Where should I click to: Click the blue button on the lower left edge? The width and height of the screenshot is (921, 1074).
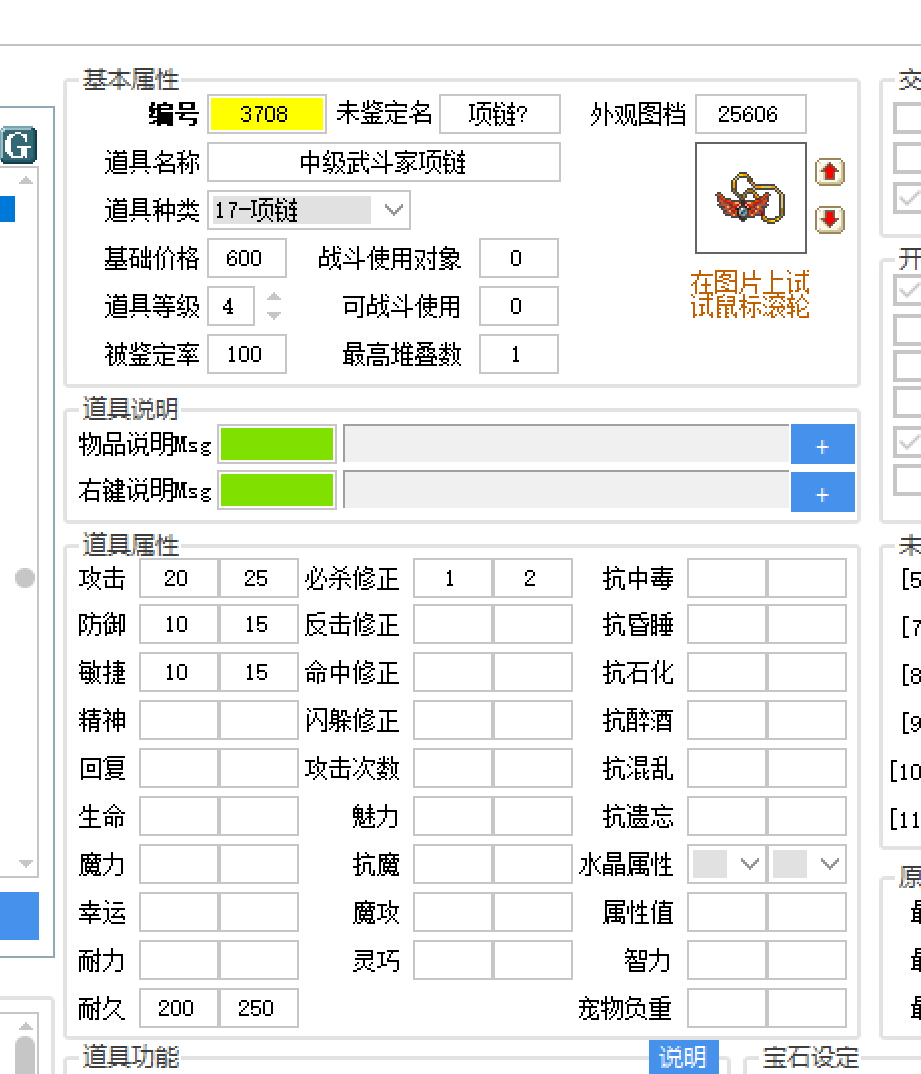(19, 915)
